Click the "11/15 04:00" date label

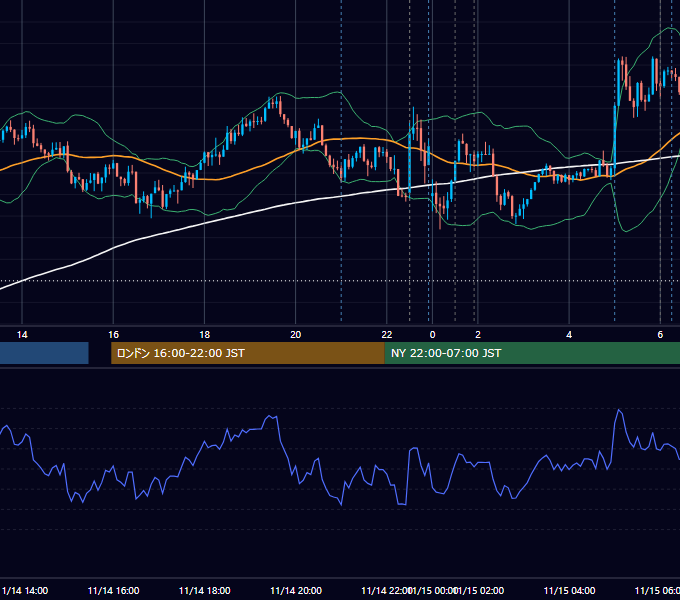[569, 590]
